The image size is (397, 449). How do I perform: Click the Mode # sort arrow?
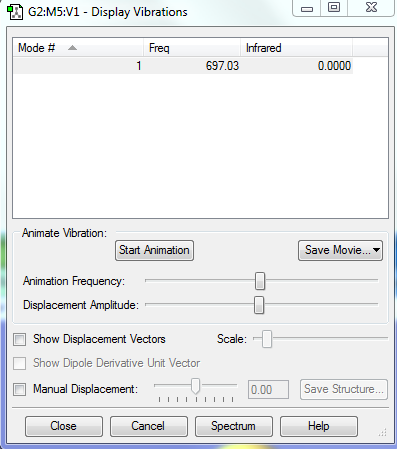click(x=72, y=48)
